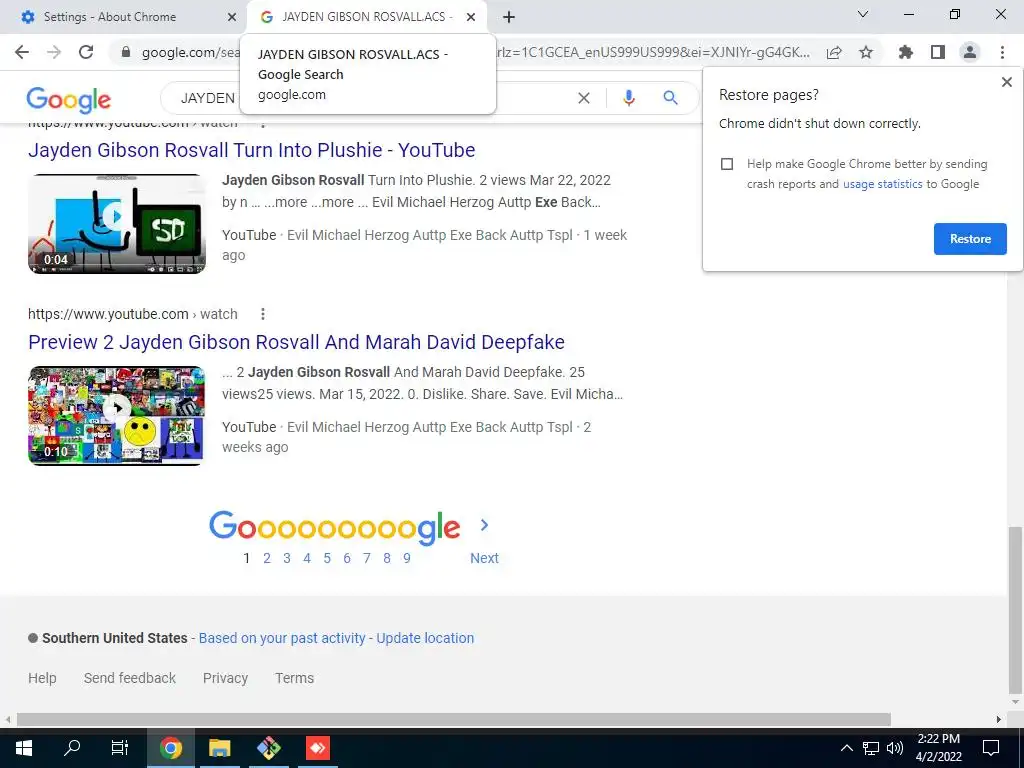Open the Help footer link

[42, 678]
